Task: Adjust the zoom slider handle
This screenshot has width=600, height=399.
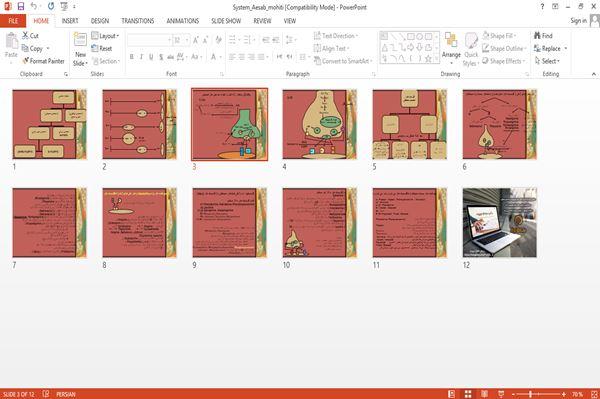Action: click(530, 394)
